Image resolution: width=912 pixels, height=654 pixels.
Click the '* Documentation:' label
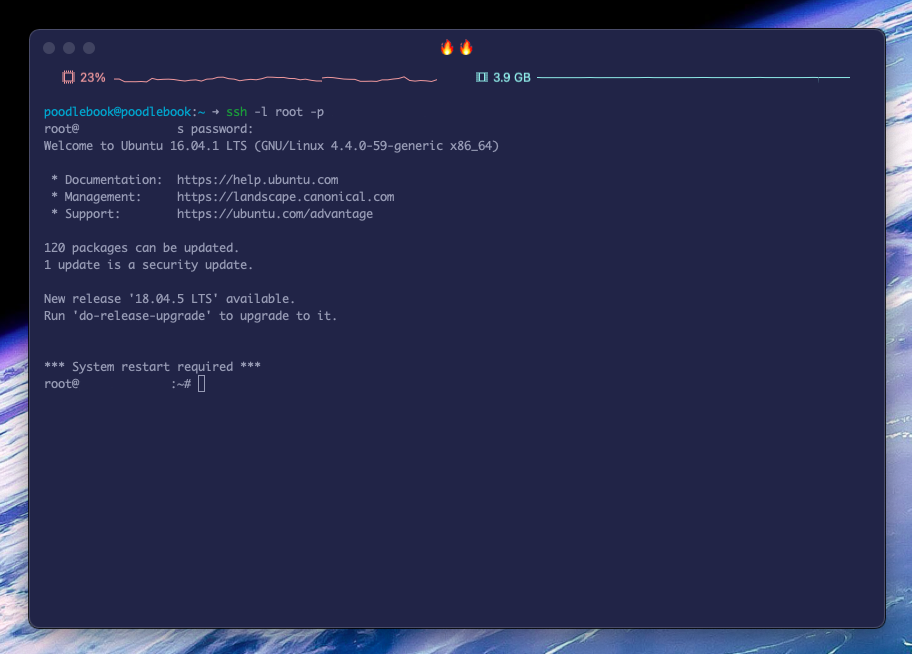click(x=107, y=180)
